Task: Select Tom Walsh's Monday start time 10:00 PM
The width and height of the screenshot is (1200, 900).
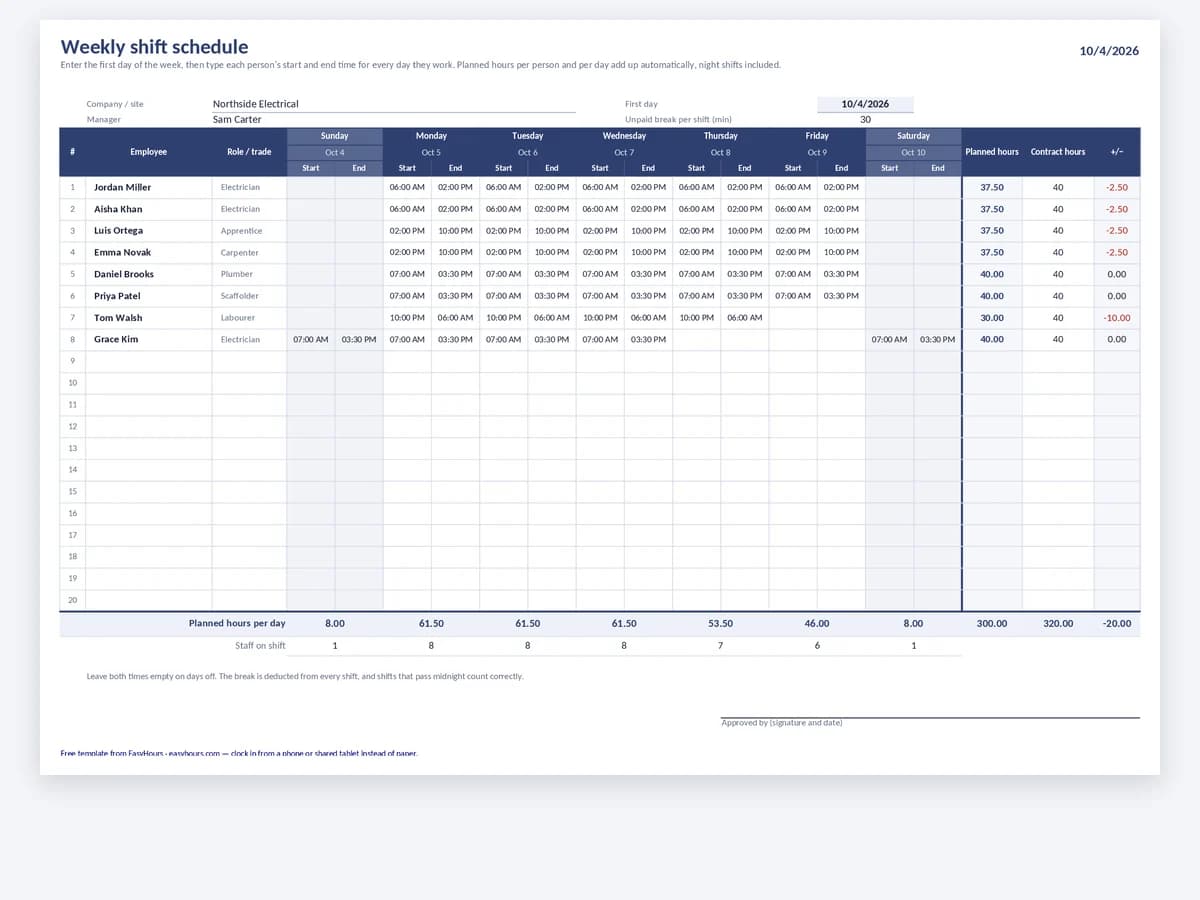Action: coord(407,318)
